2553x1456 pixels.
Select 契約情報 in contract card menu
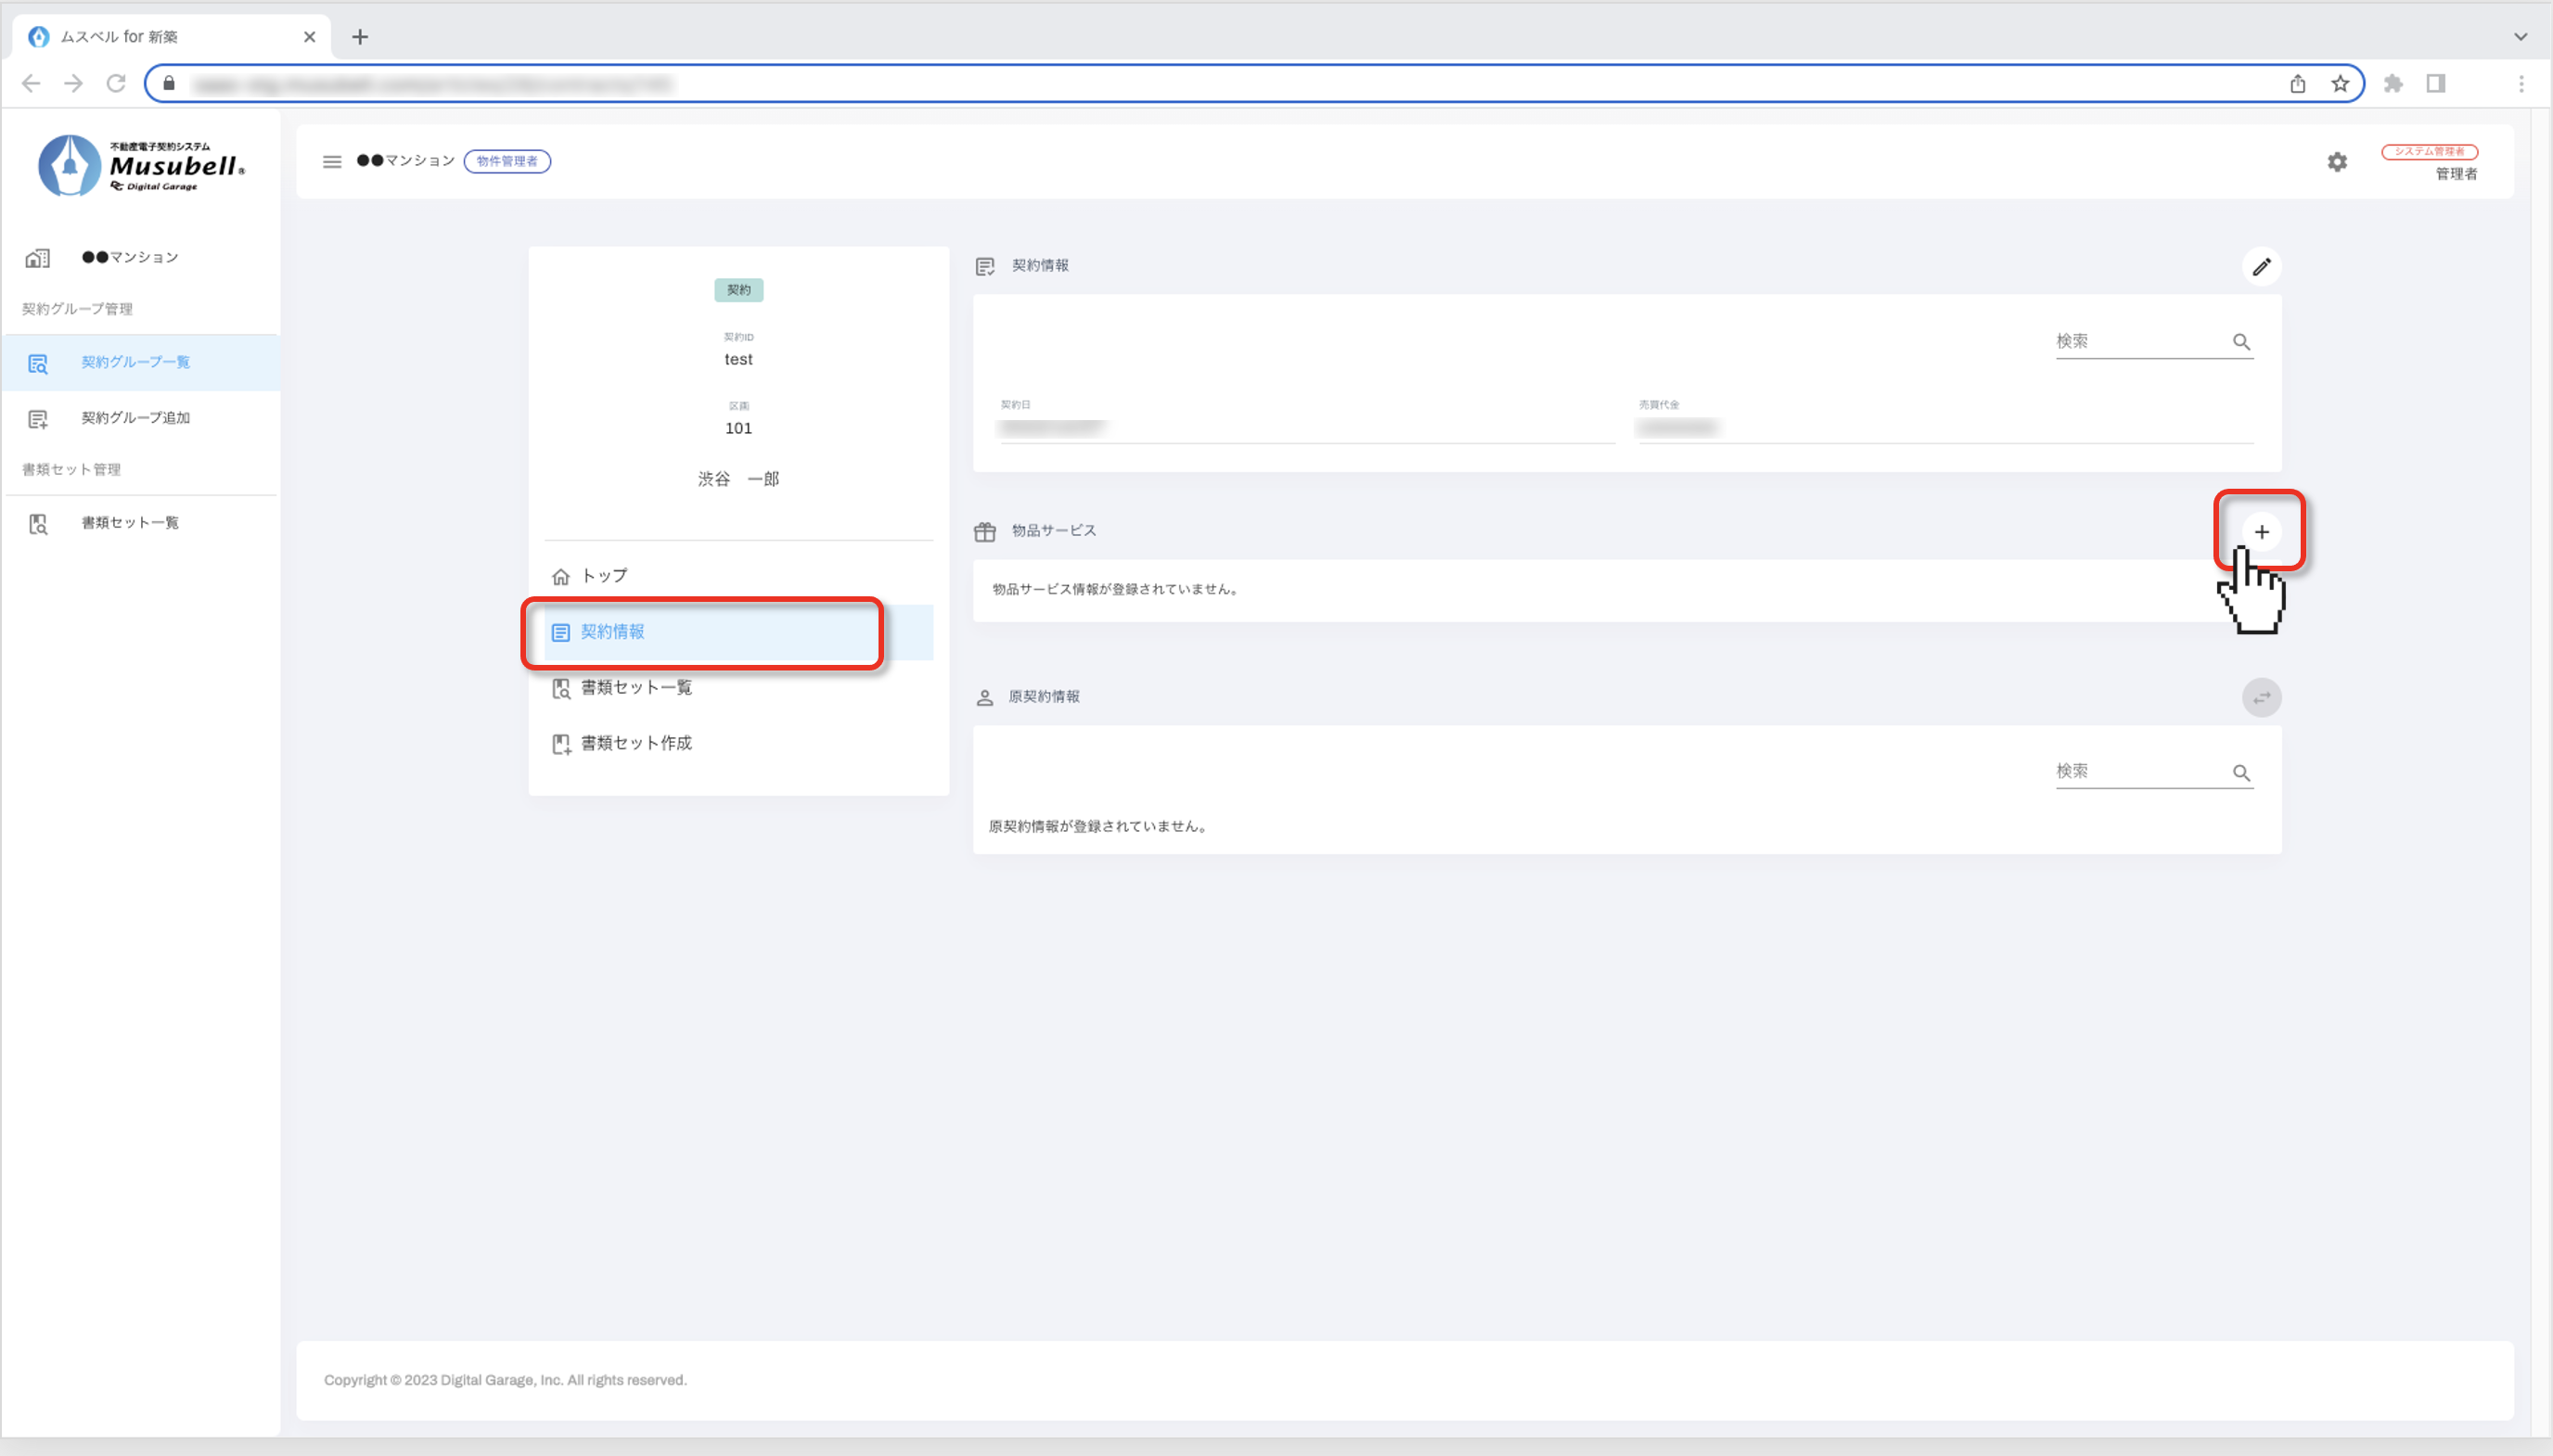pyautogui.click(x=612, y=632)
